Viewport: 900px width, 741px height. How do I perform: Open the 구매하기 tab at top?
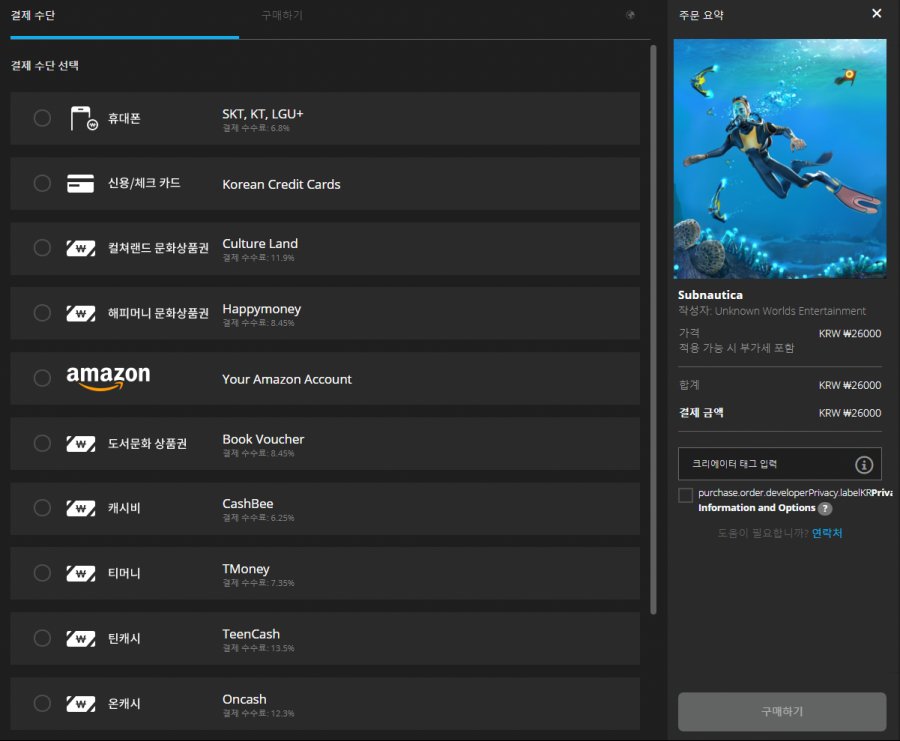(x=282, y=15)
